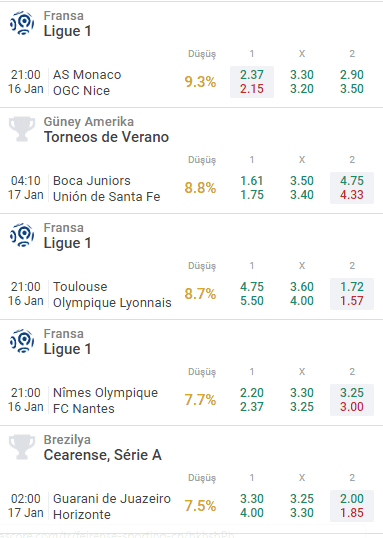The width and height of the screenshot is (383, 538).
Task: Open Toulouse vs Olympique Lyonnais match
Action: [x=112, y=295]
